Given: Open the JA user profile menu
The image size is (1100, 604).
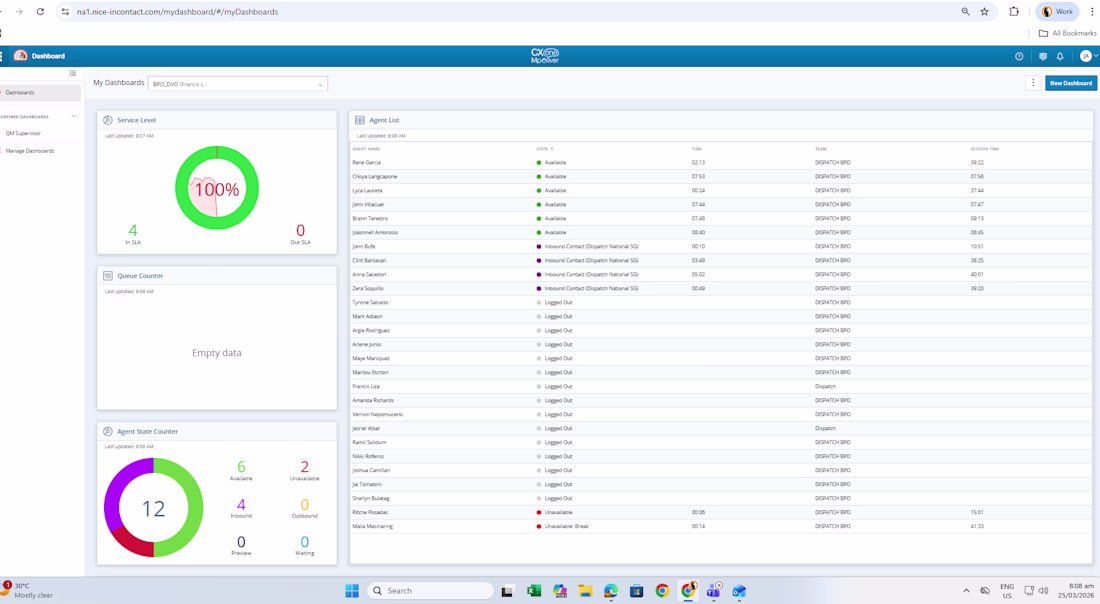Looking at the screenshot, I should (1087, 56).
